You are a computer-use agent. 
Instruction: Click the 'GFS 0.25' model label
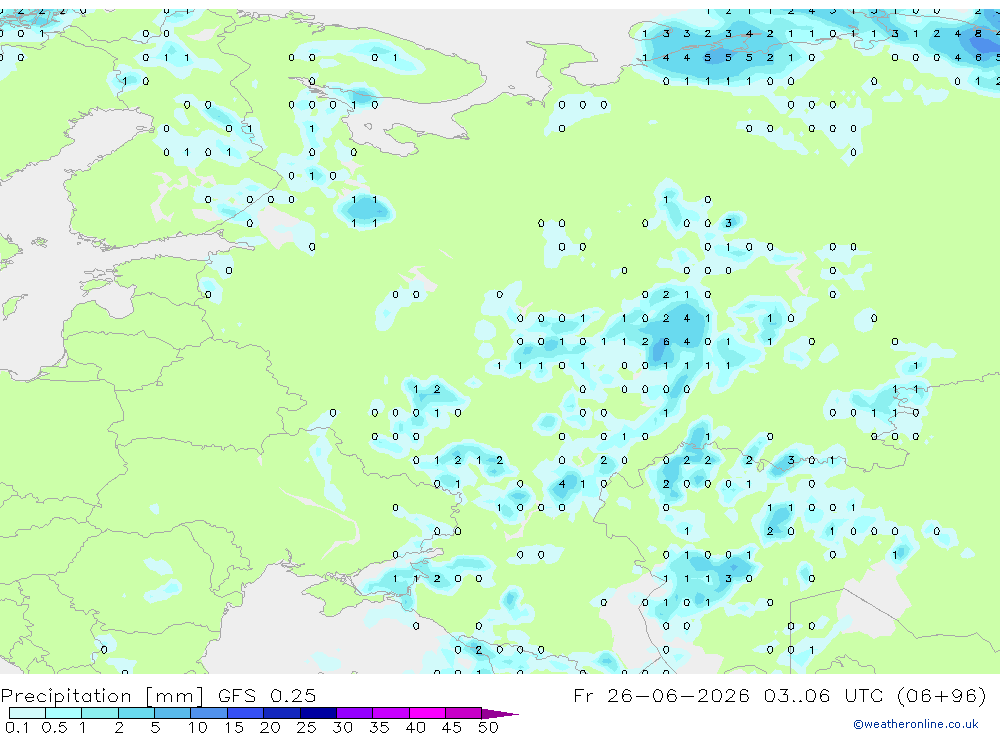pyautogui.click(x=267, y=695)
